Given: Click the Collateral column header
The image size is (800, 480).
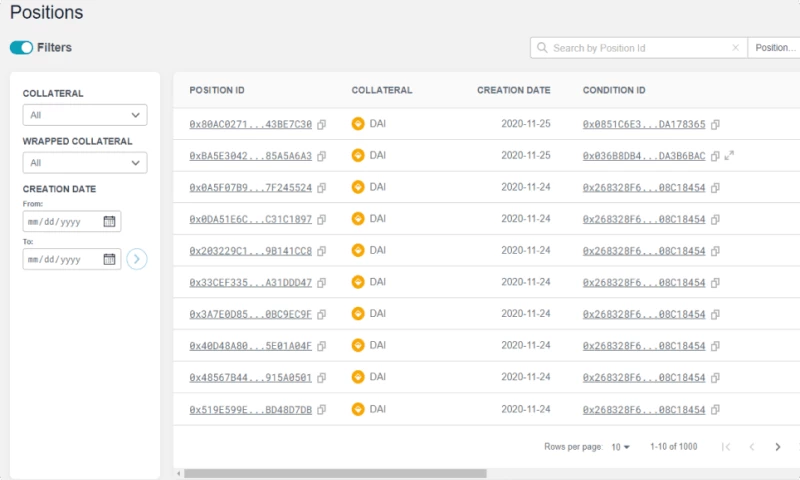Looking at the screenshot, I should 382,90.
